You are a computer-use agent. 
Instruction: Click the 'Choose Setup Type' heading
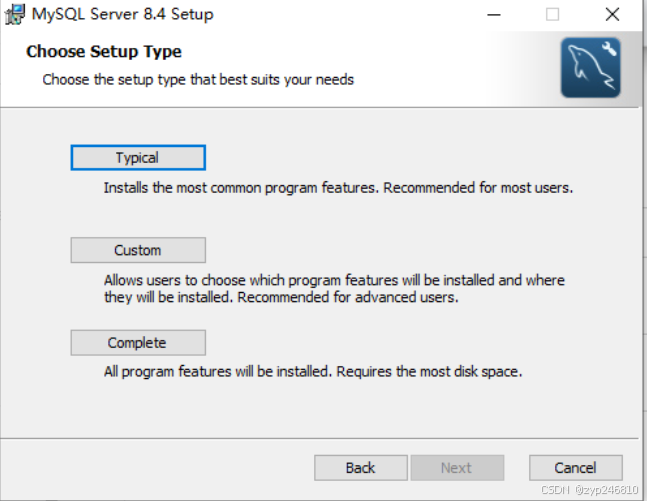point(104,52)
